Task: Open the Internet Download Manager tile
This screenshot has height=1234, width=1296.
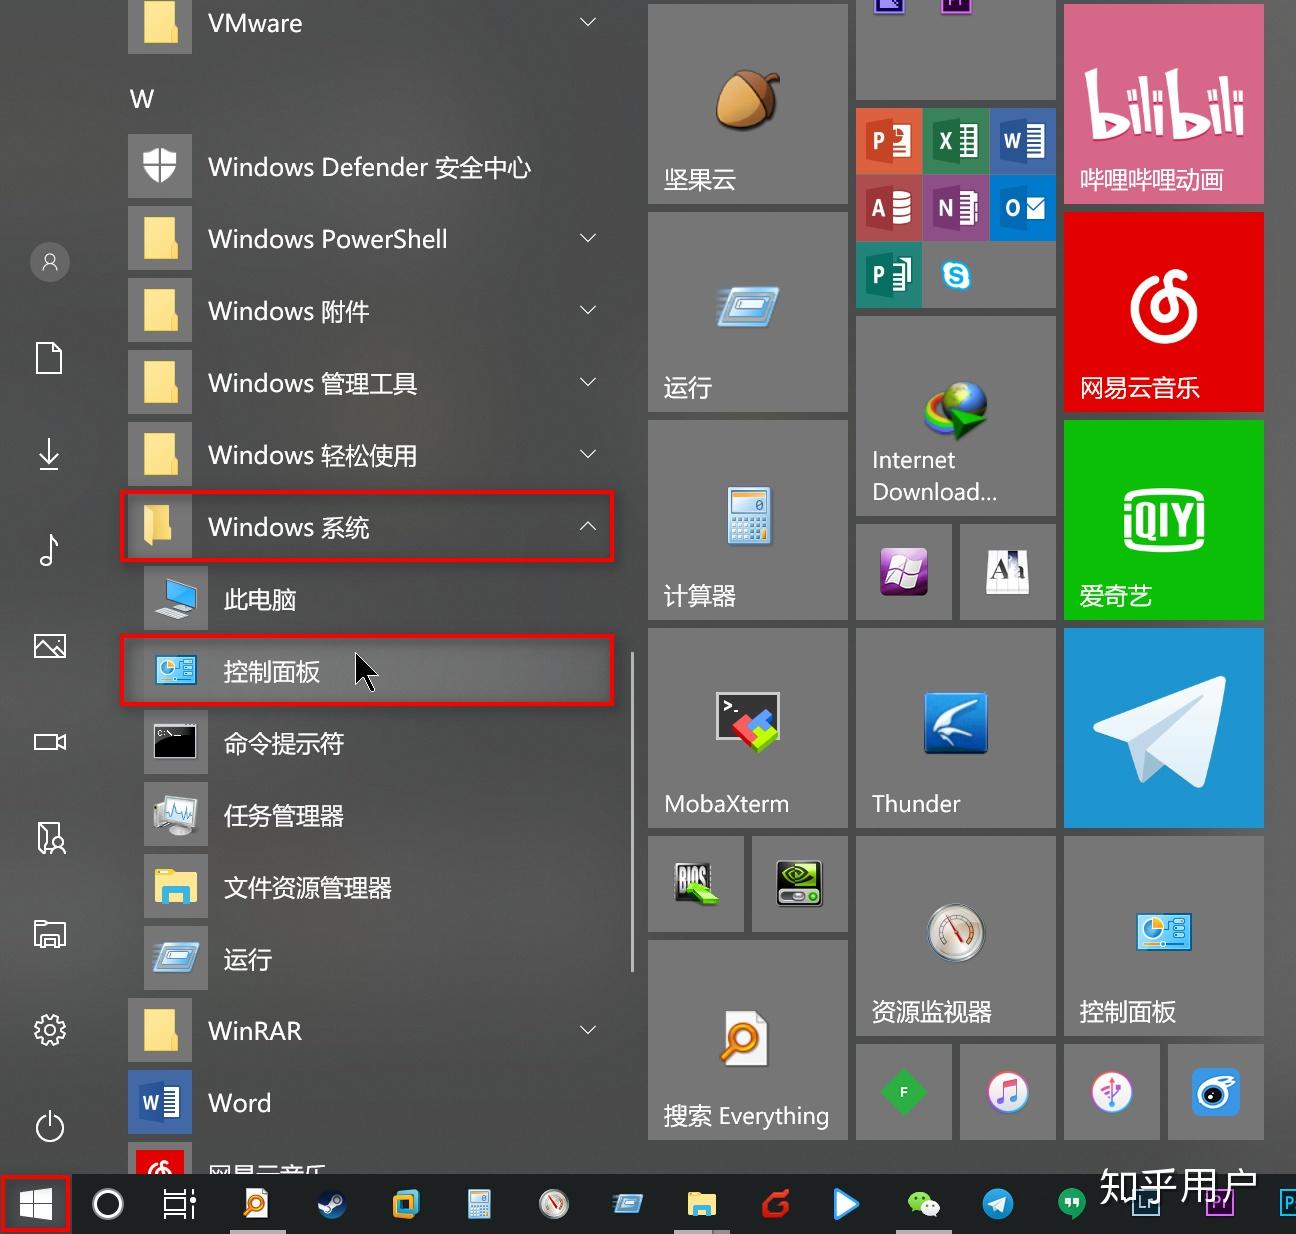Action: (955, 416)
